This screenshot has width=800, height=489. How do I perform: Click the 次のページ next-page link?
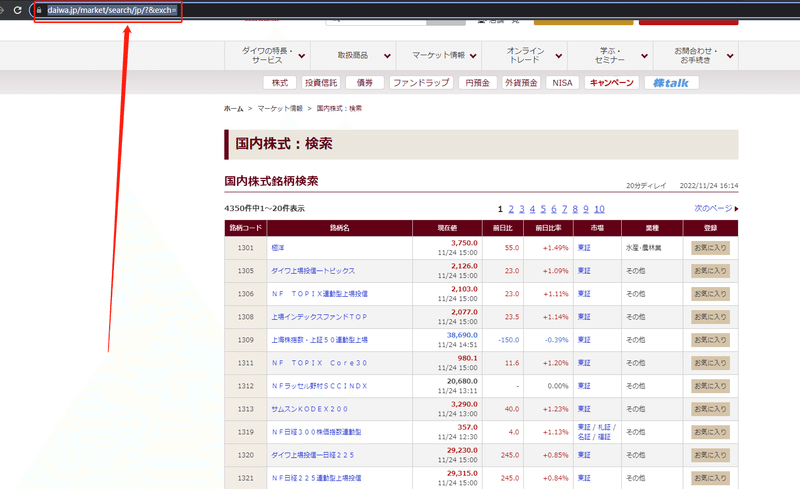(716, 208)
